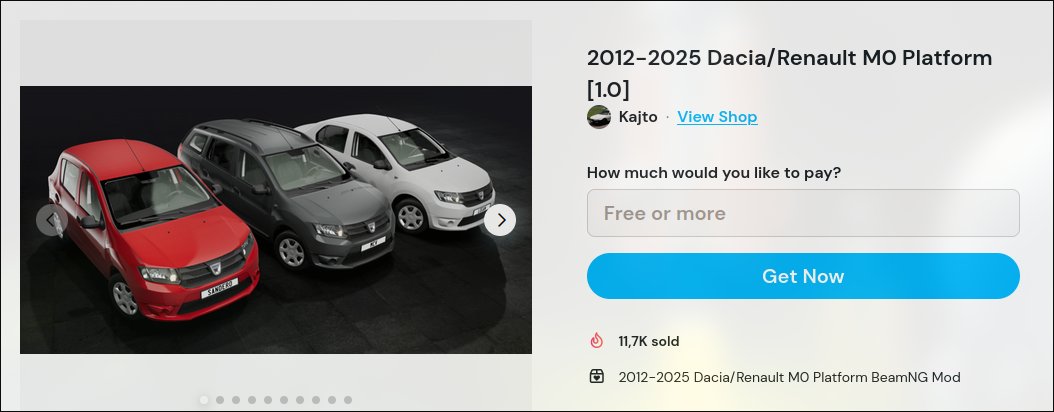
Task: Select the second carousel pagination dot
Action: point(220,400)
